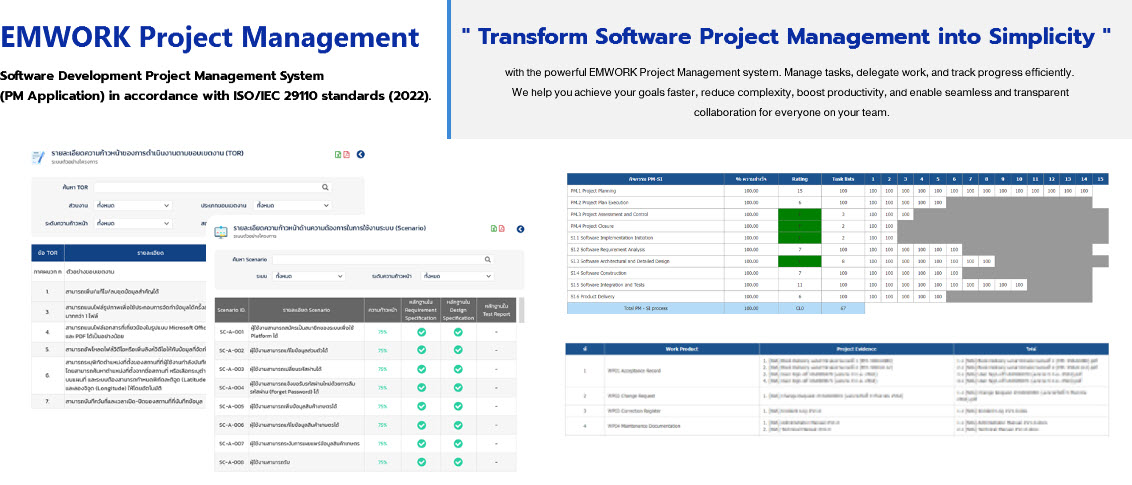Screen dimensions: 1132x485
Task: Open the ระบบ dropdown in Scenario filters
Action: pyautogui.click(x=310, y=276)
